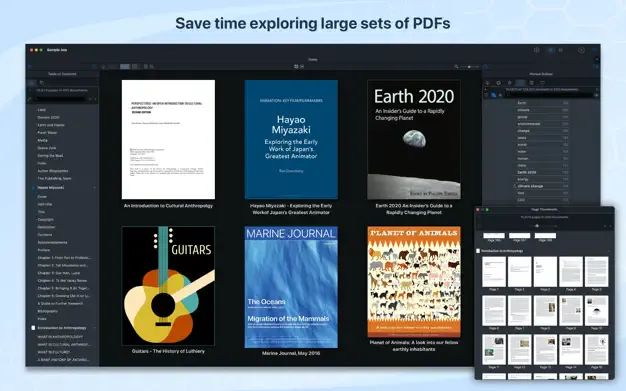
Task: Collapse the Hayao Miyazaki contents section
Action: pyautogui.click(x=95, y=188)
